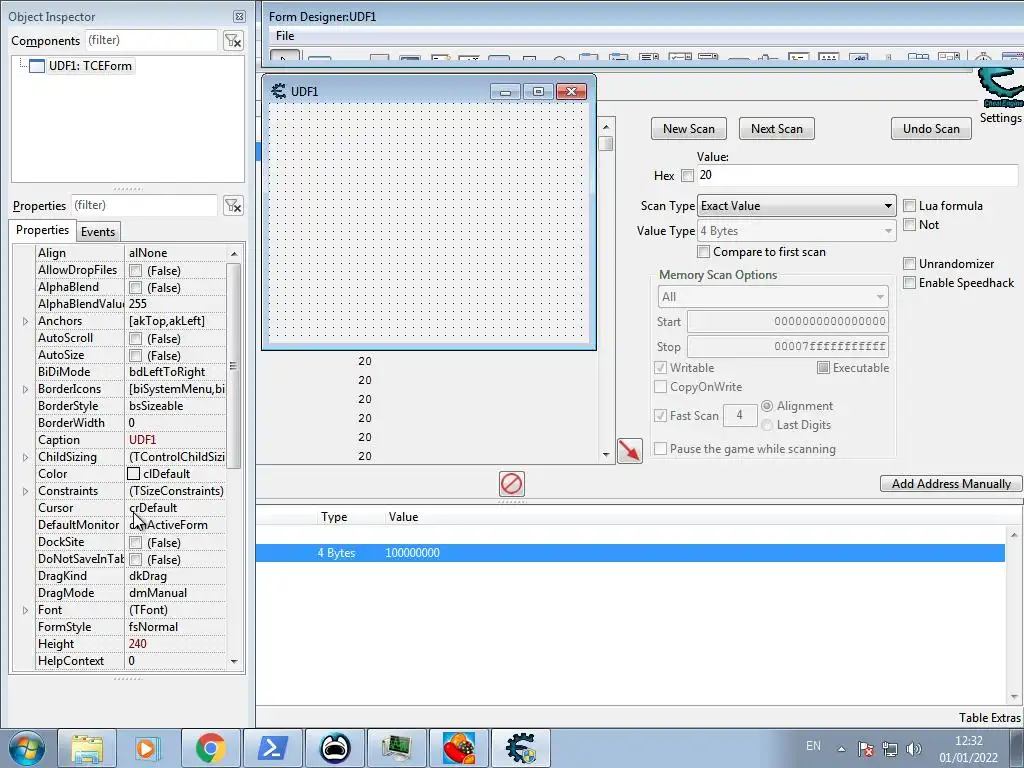
Task: Open the media player taskbar icon
Action: (148, 748)
